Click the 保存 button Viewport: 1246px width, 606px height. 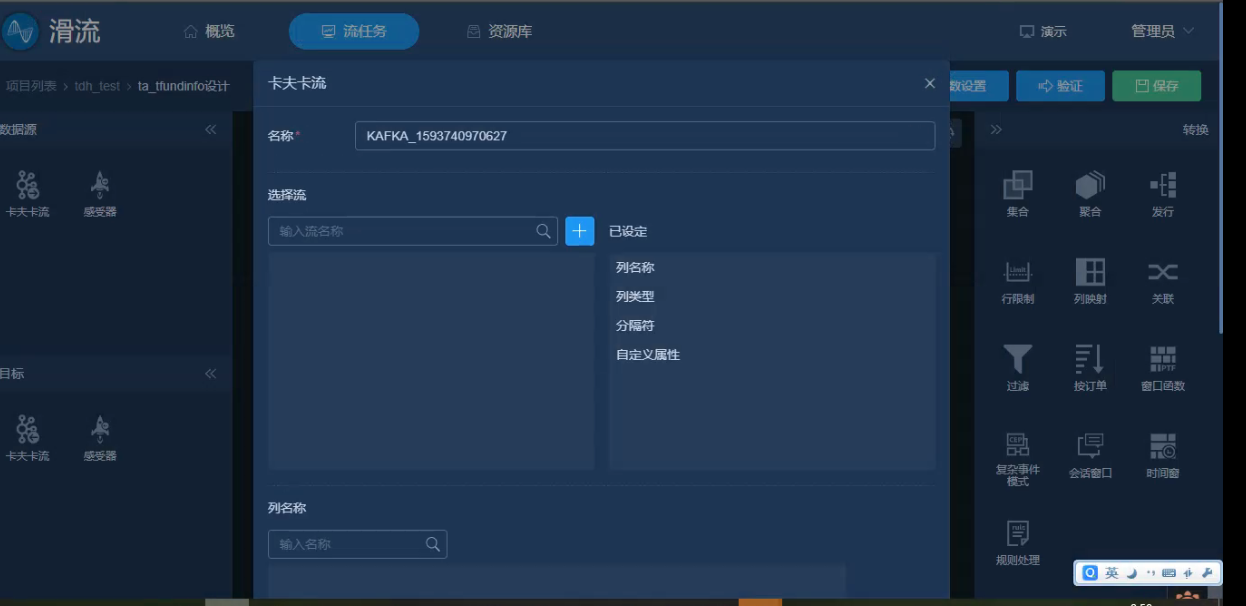[1156, 86]
